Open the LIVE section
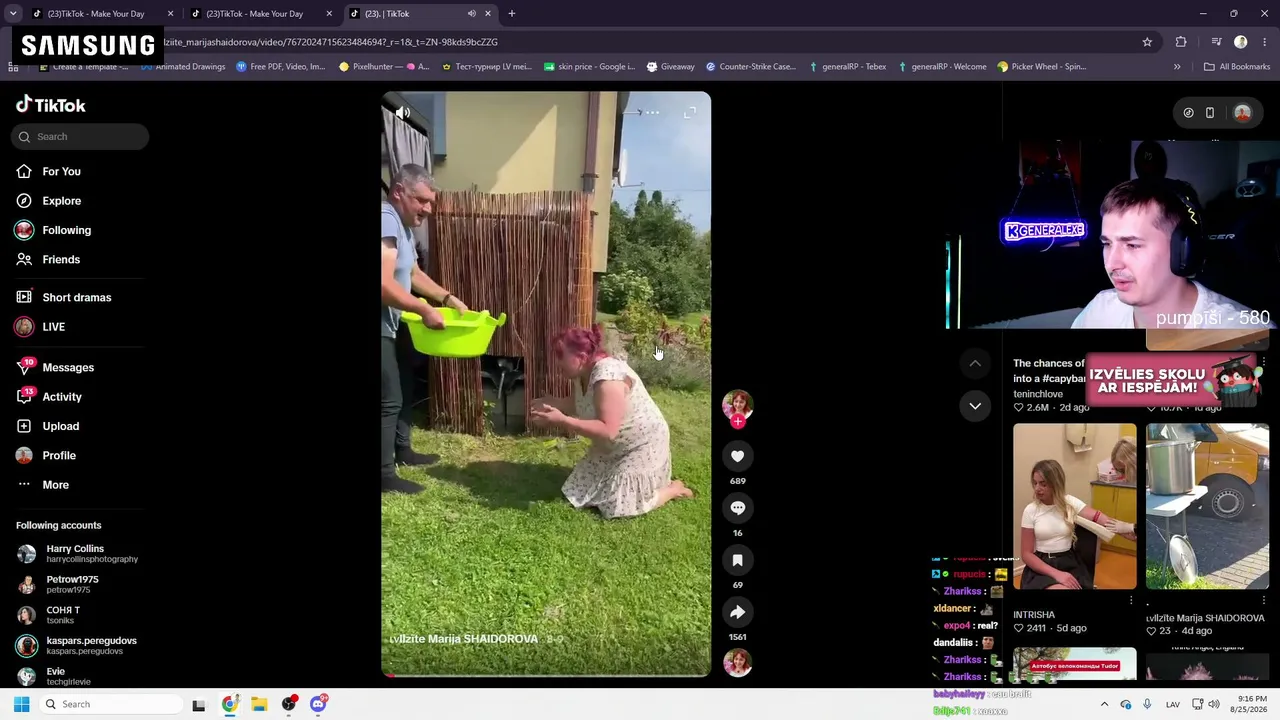This screenshot has height=720, width=1280. (53, 327)
